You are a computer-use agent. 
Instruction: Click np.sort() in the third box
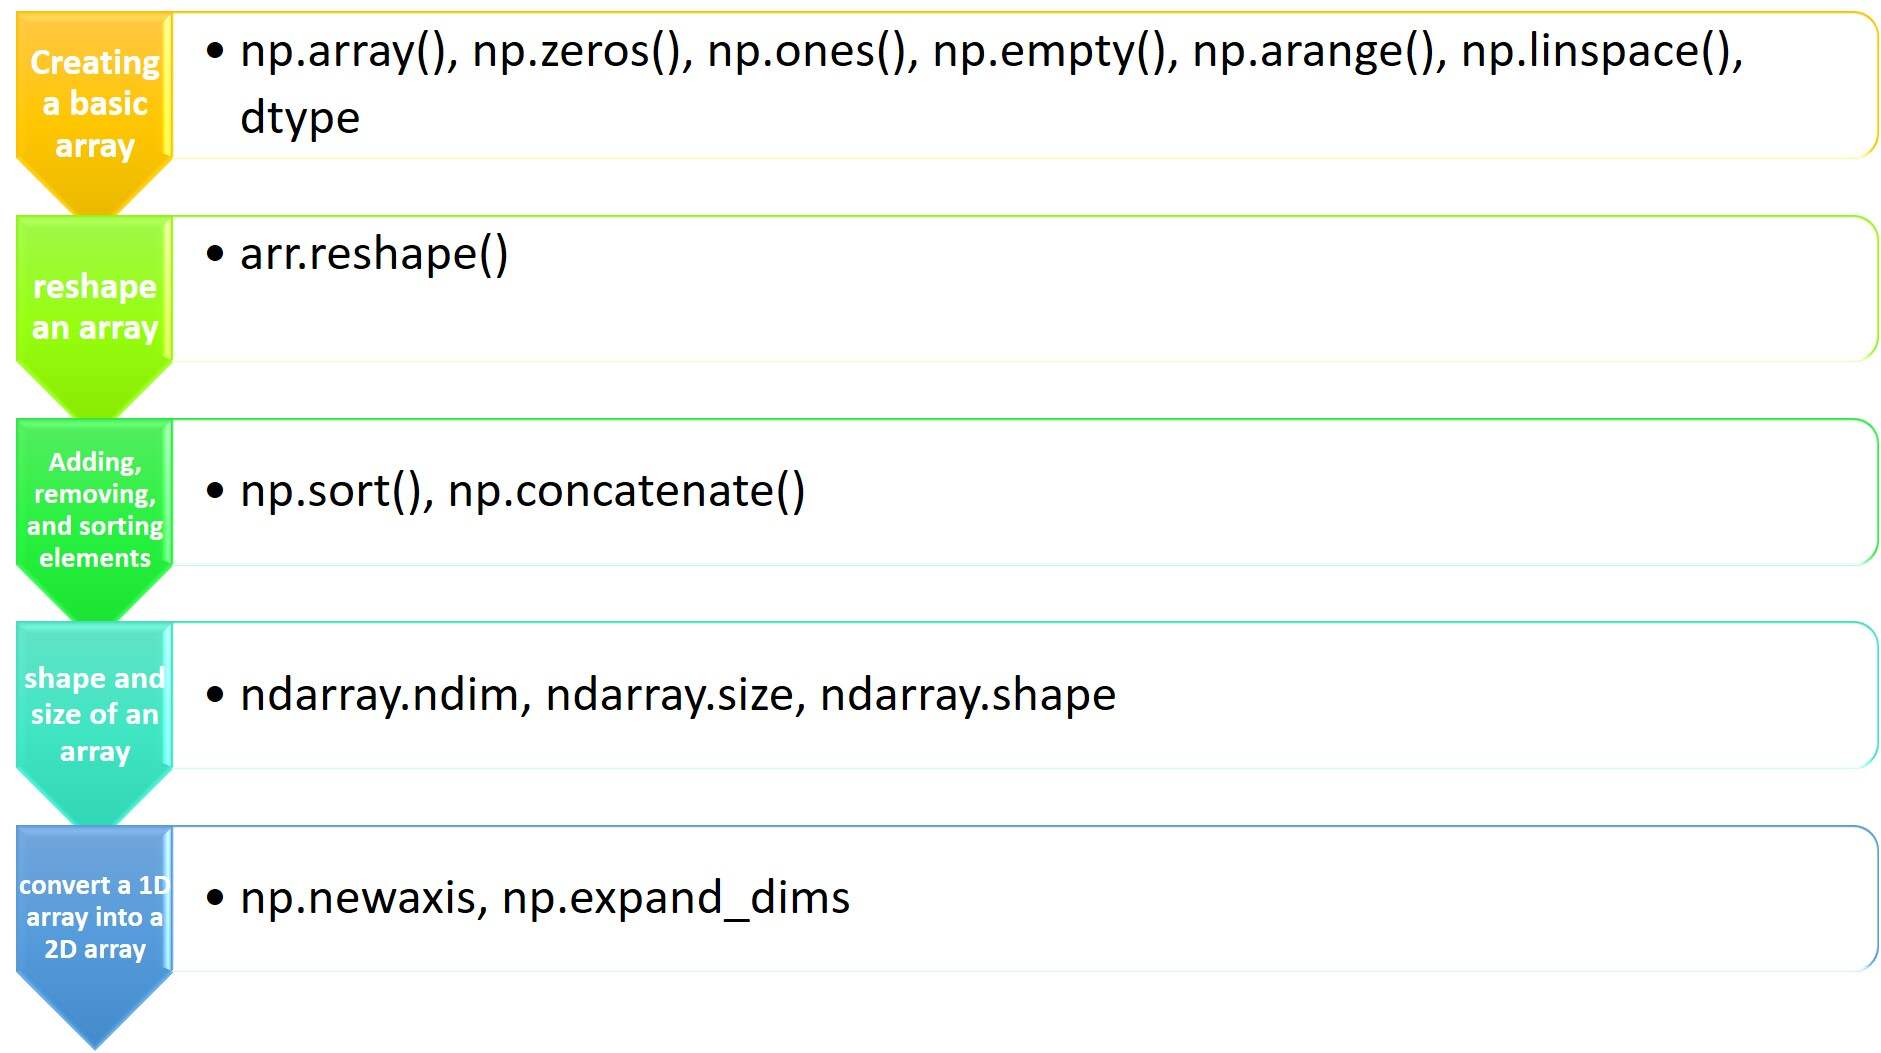click(336, 491)
